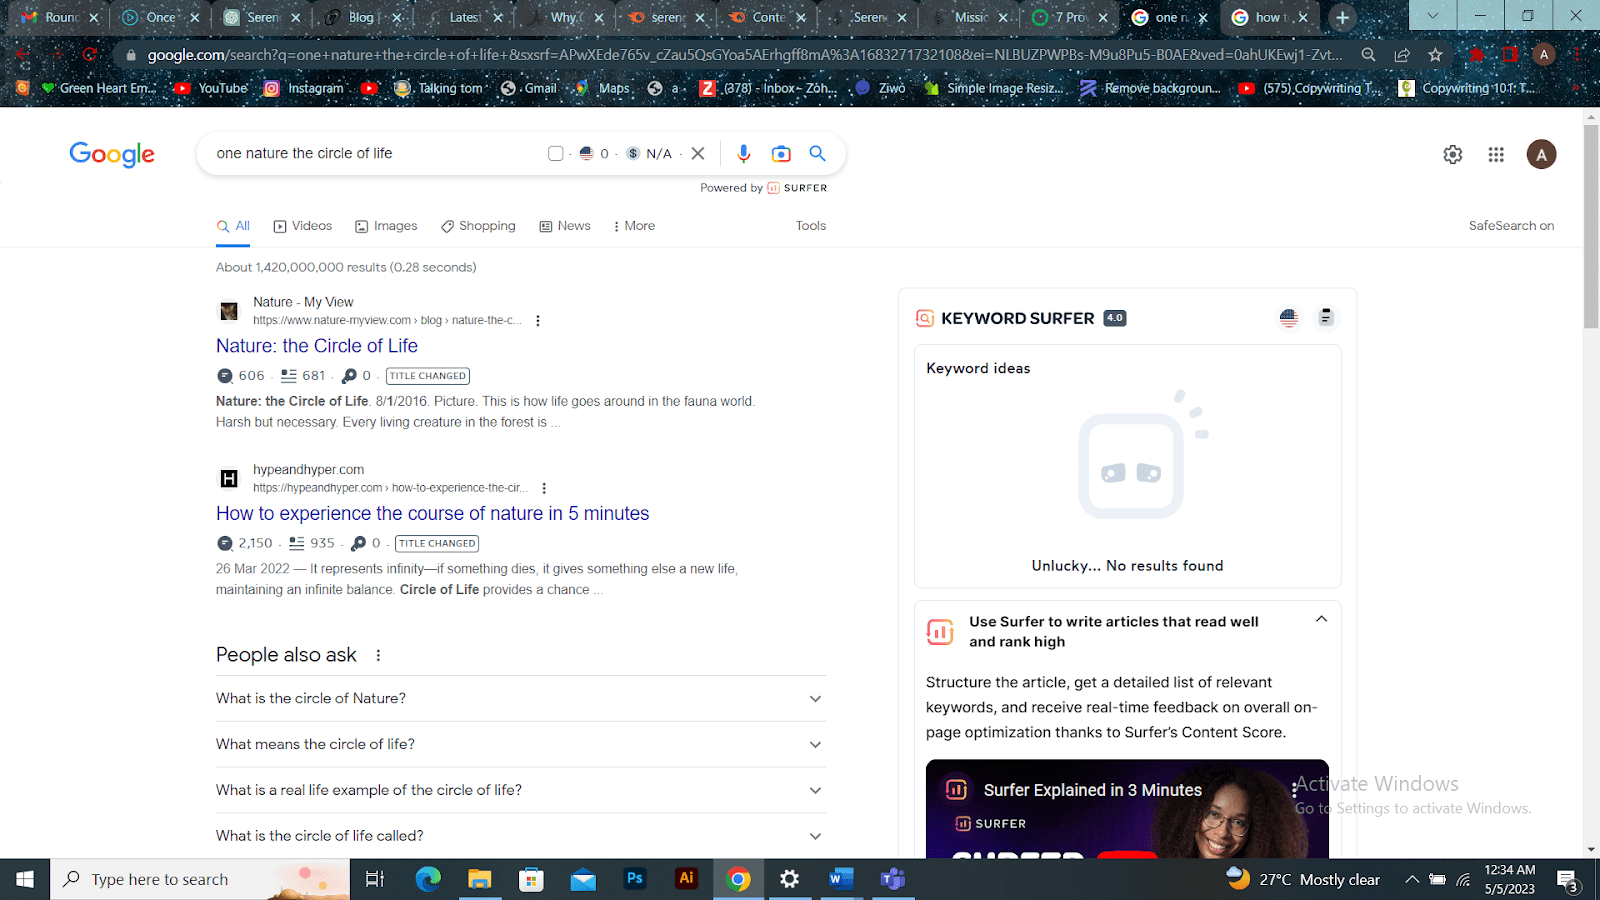This screenshot has width=1600, height=900.
Task: Click the address bar URL
Action: tap(745, 55)
